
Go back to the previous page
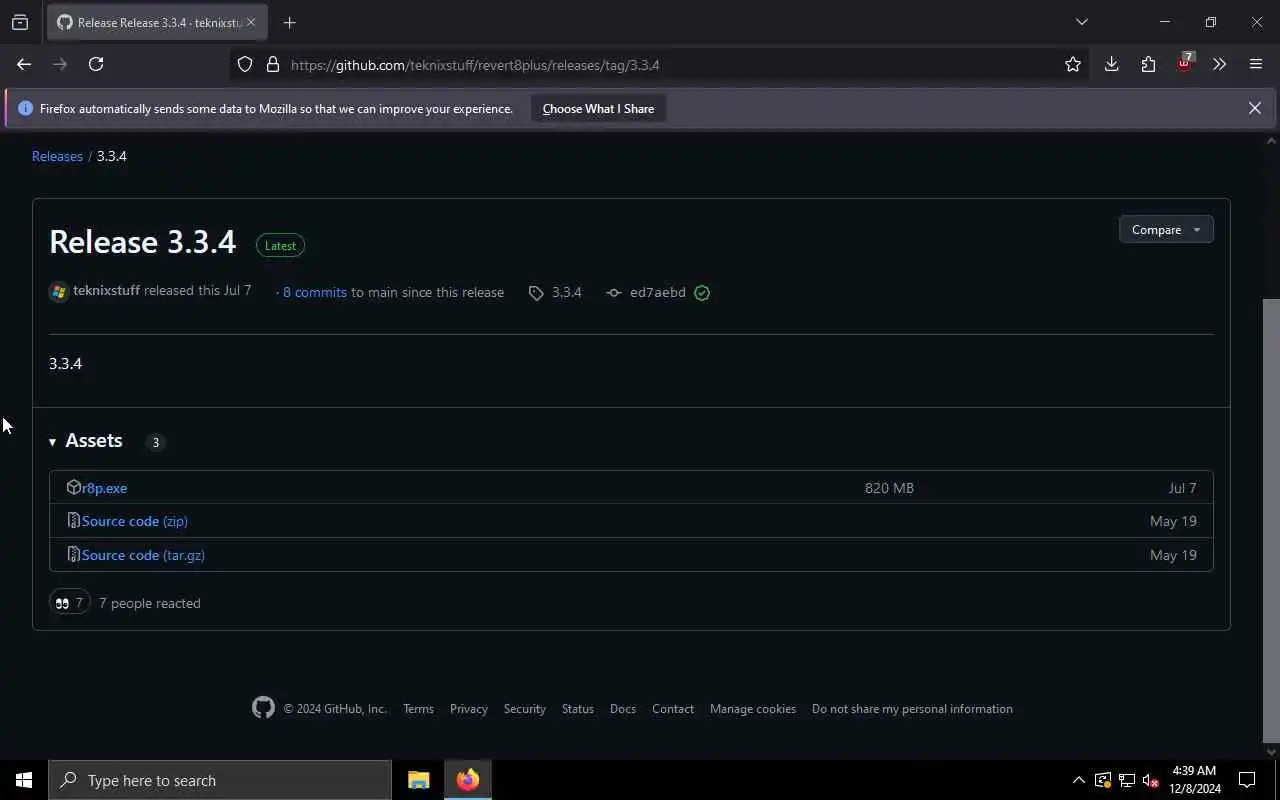(24, 64)
